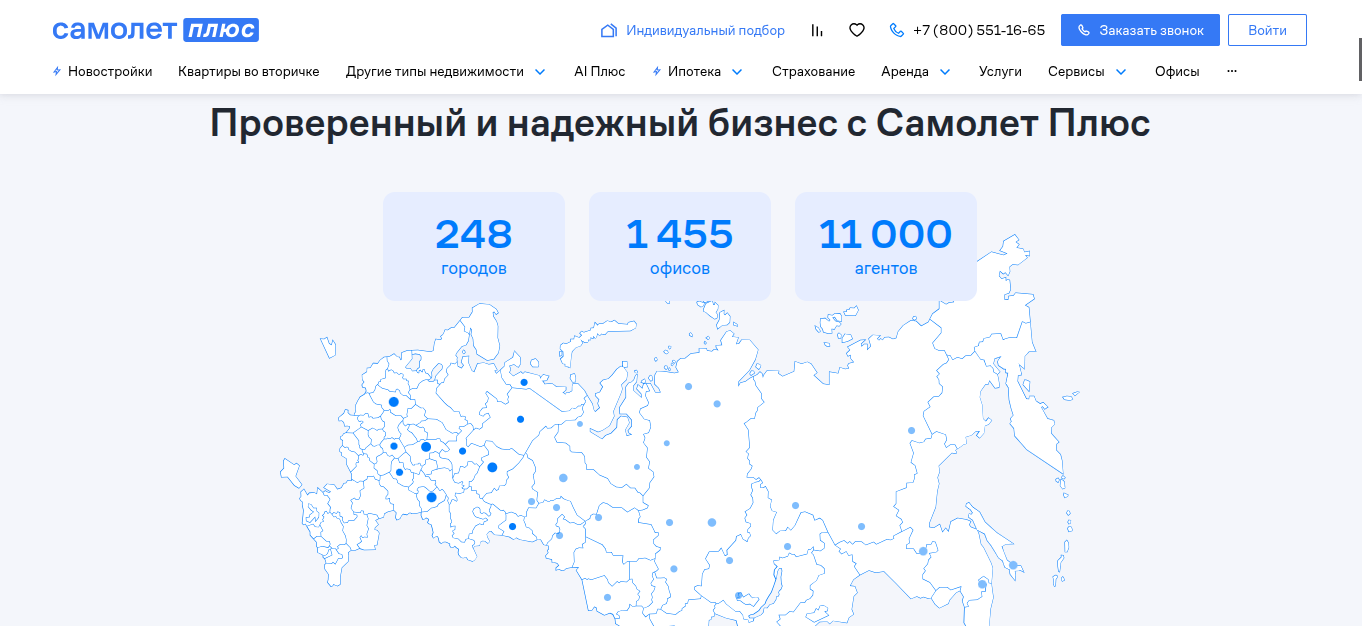Open Услуги menu item
Viewport: 1362px width, 626px height.
pyautogui.click(x=1000, y=71)
